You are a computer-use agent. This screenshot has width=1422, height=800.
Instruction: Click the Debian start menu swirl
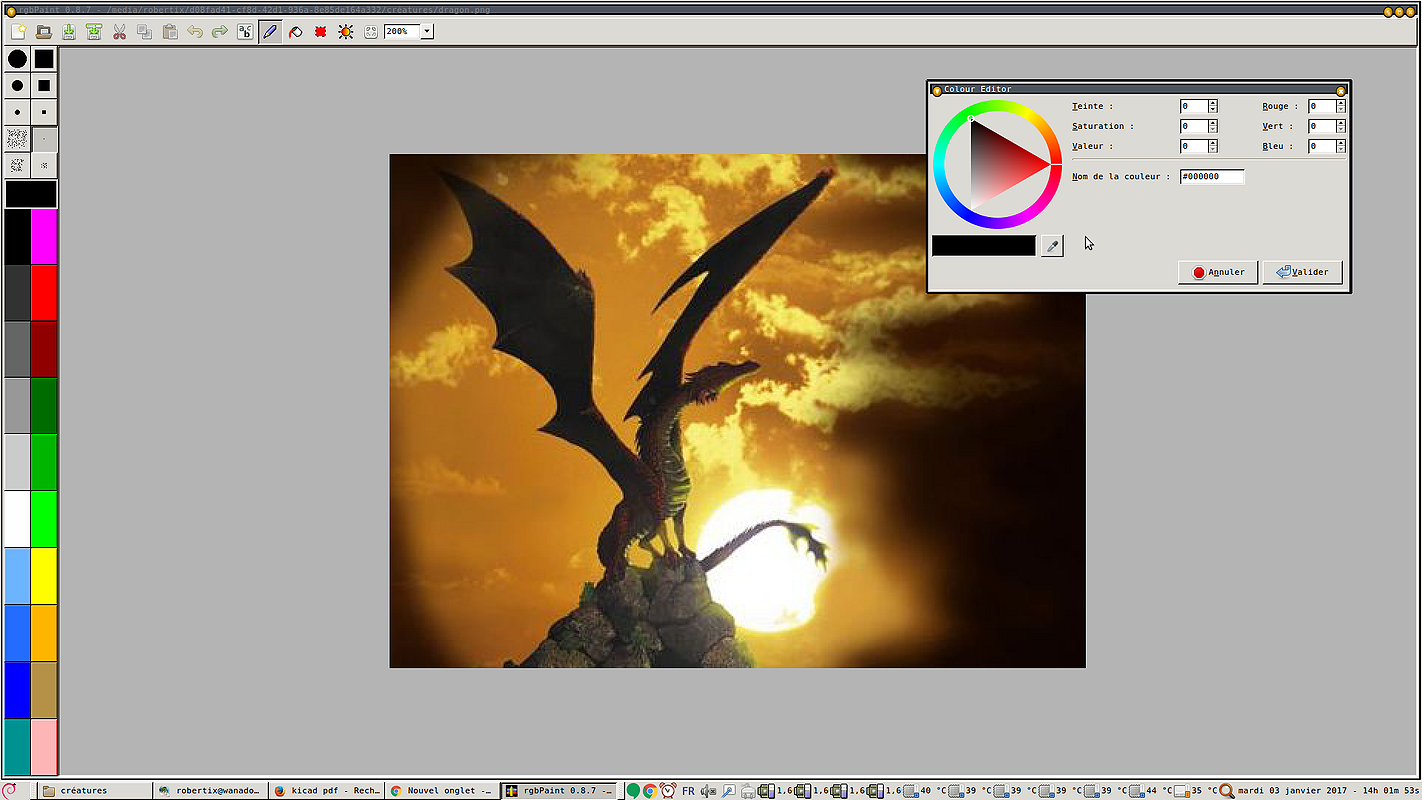11,790
